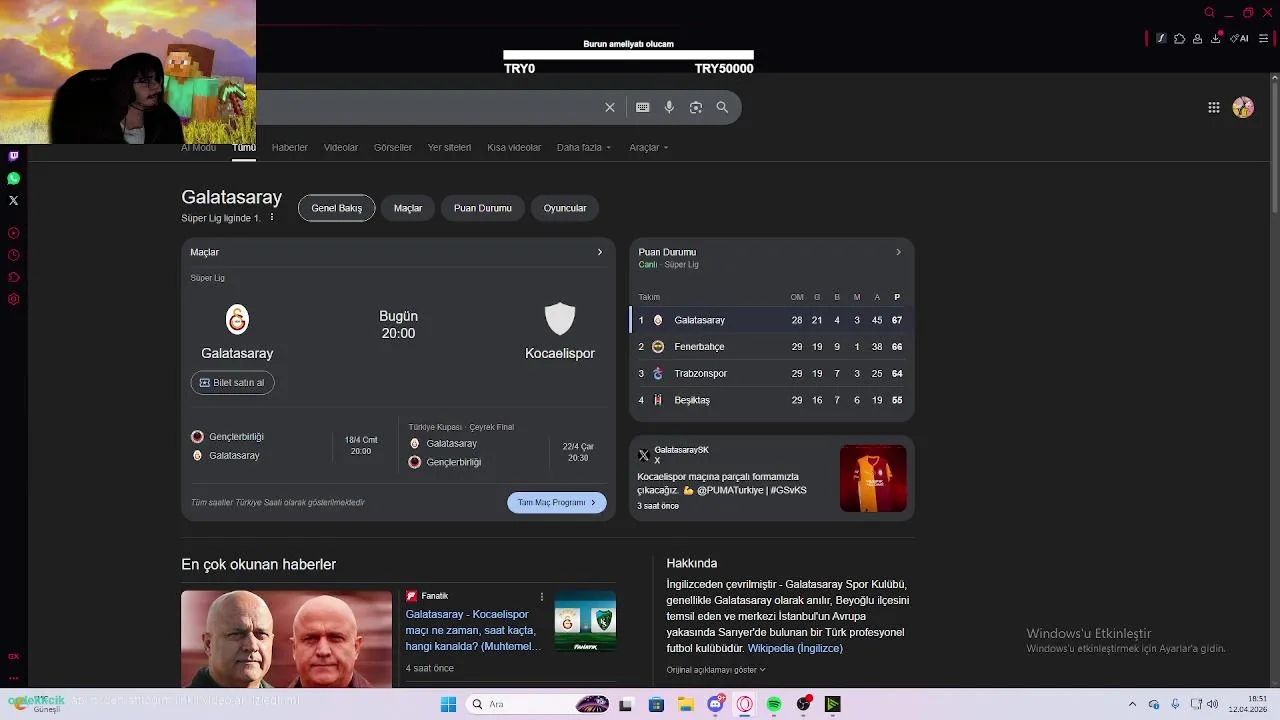1280x720 pixels.
Task: Open WhatsApp in Opera GX sidebar
Action: tap(13, 178)
